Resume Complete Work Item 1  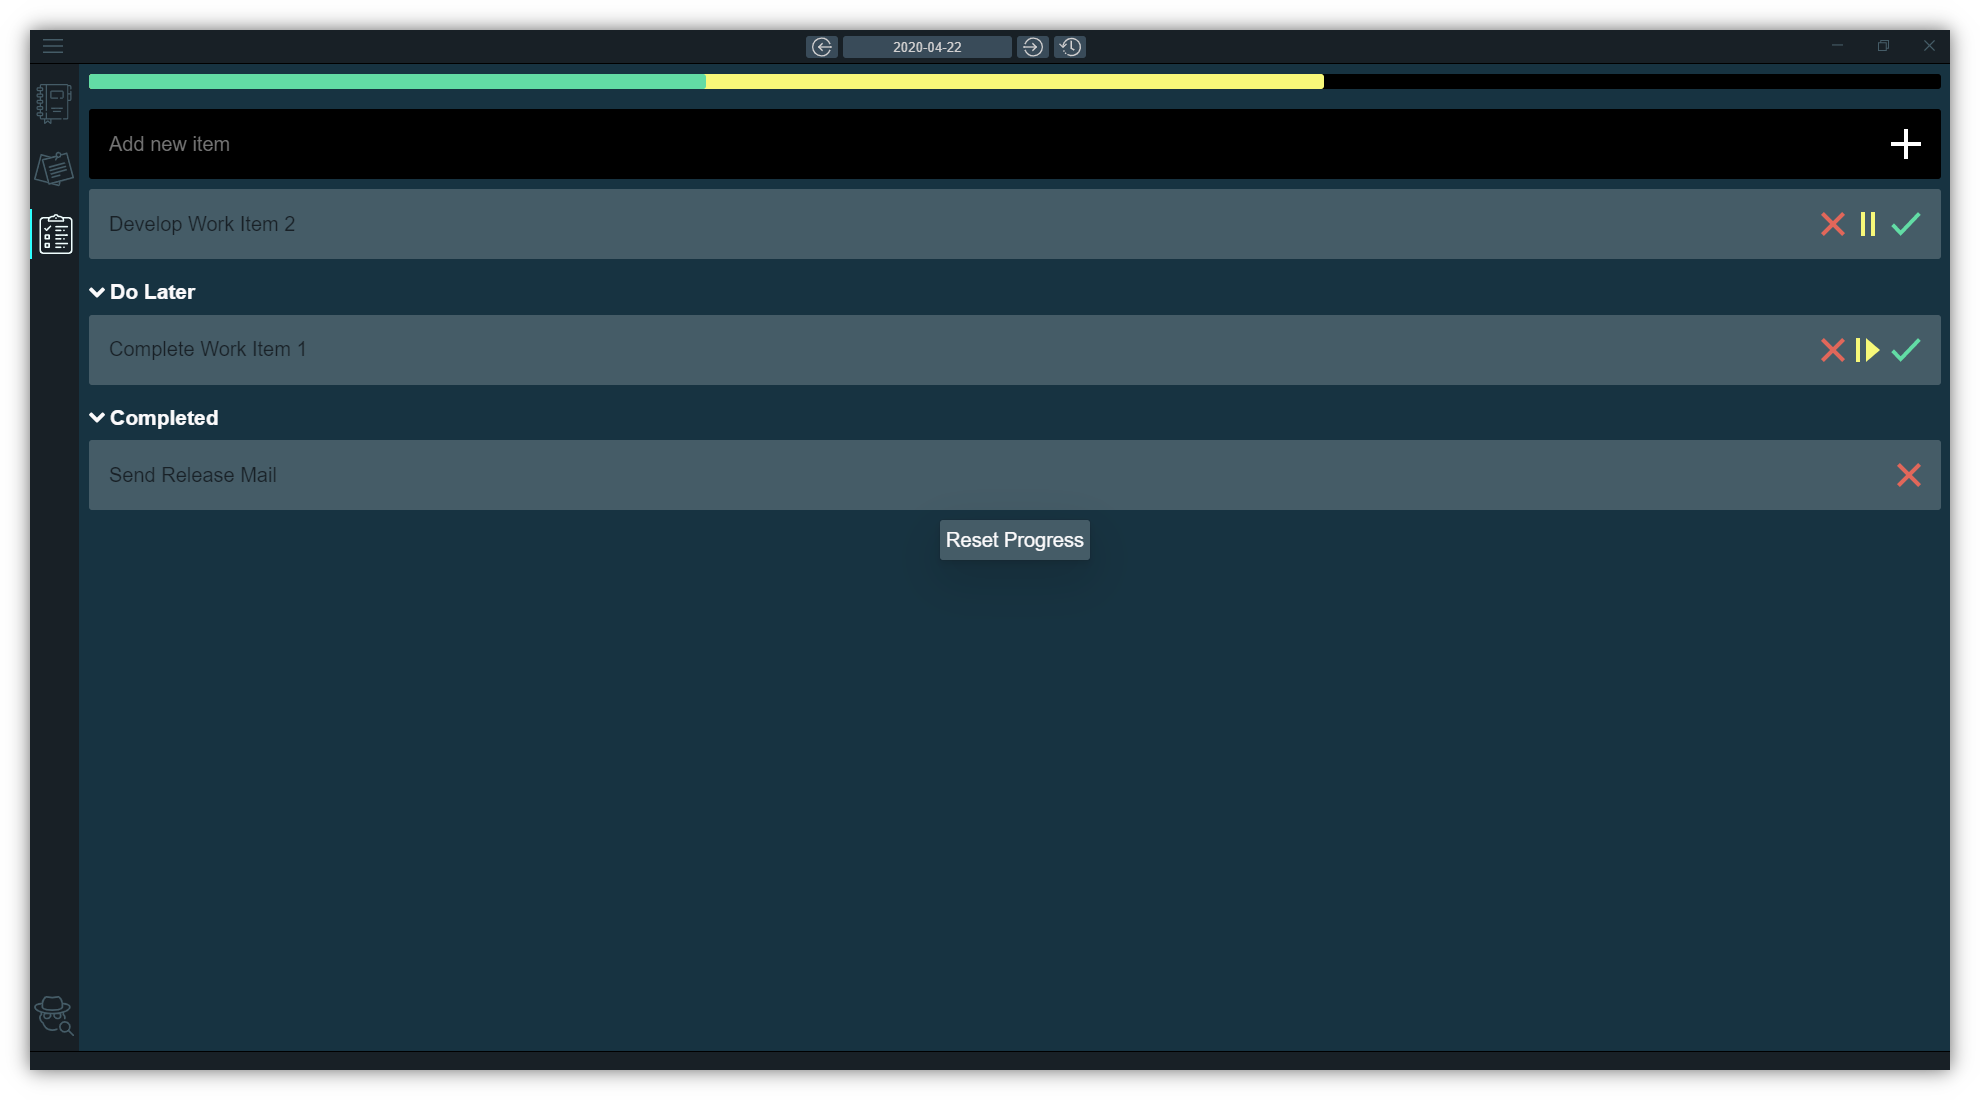(x=1868, y=350)
